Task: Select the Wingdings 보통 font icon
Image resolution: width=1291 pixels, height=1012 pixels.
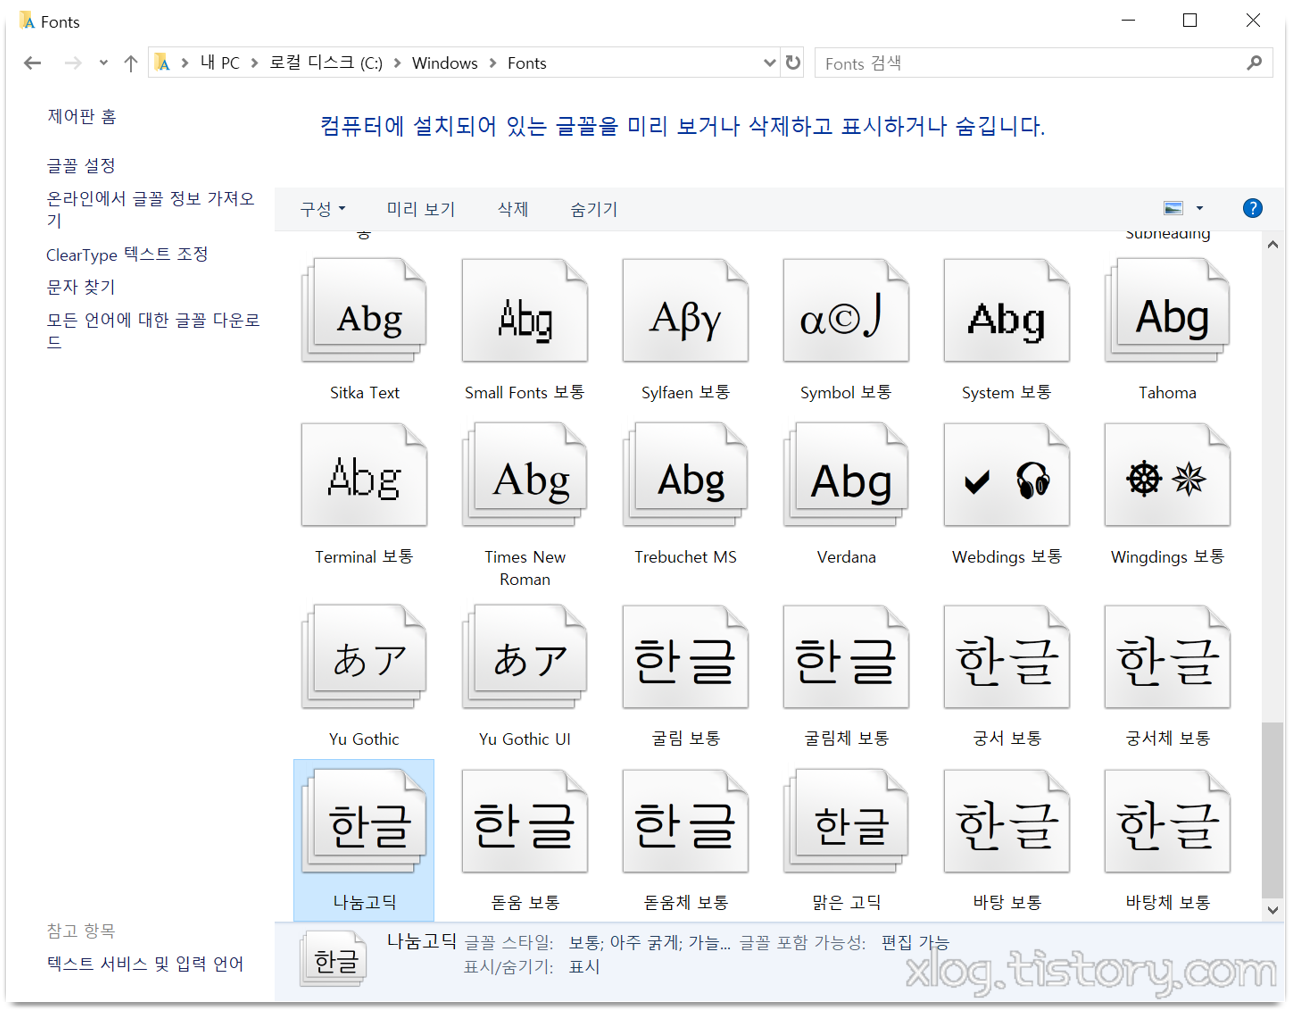Action: pos(1167,475)
